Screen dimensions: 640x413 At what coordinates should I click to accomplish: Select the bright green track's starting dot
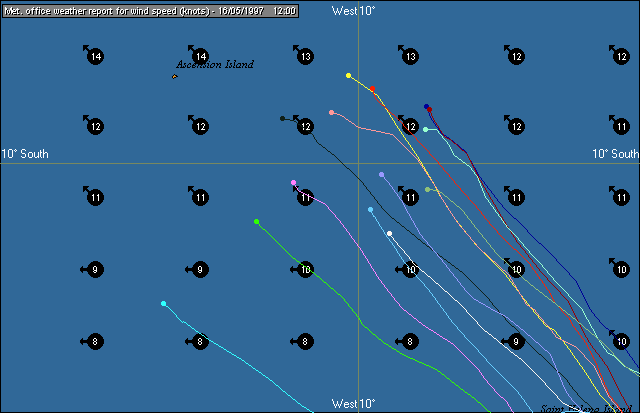coord(256,222)
